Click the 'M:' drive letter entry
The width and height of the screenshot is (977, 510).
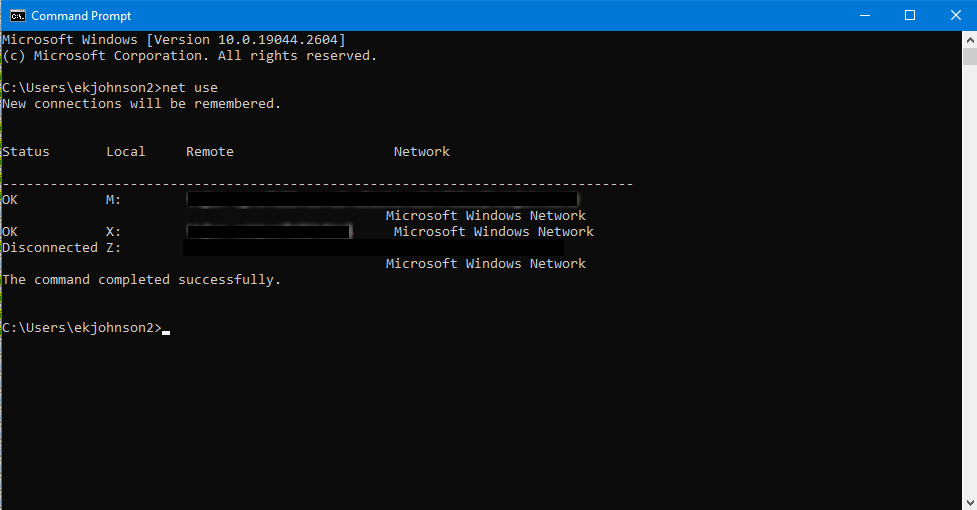[113, 200]
